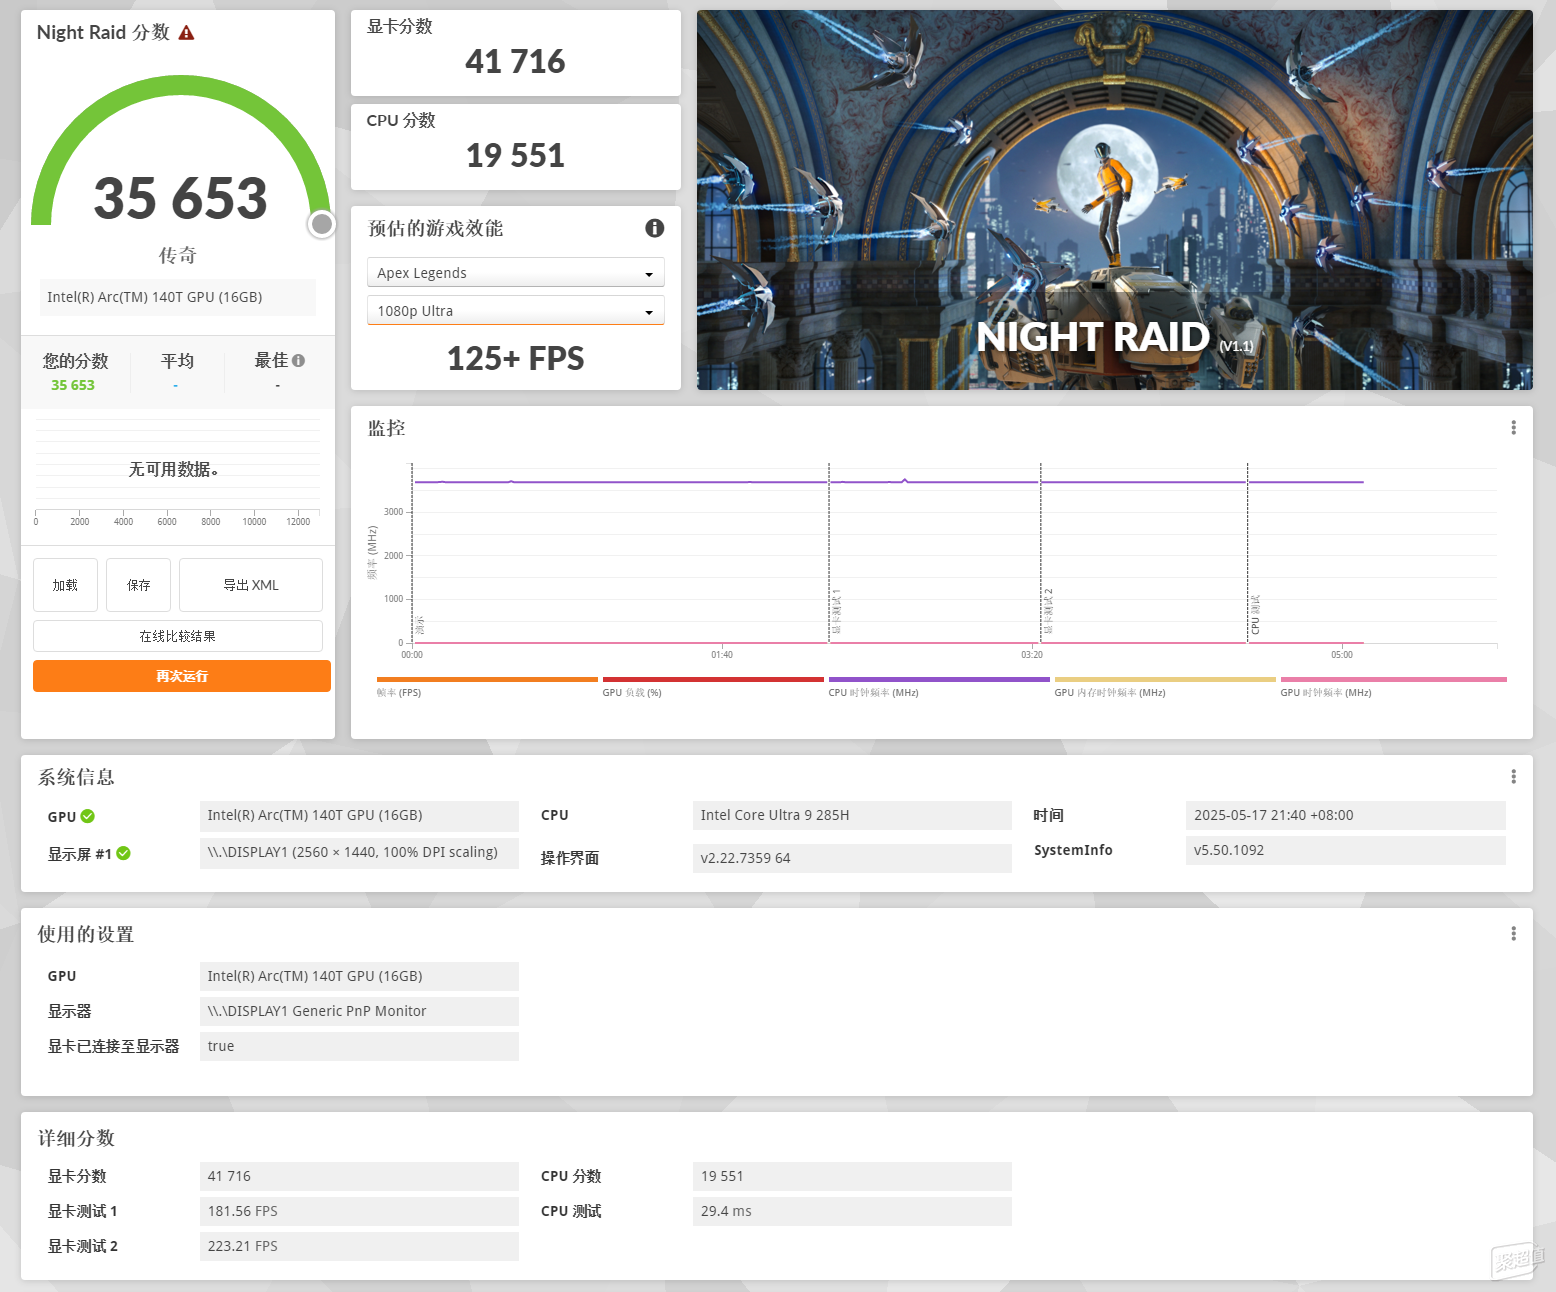
Task: Click the Night Raid benchmark preview image
Action: (x=1115, y=200)
